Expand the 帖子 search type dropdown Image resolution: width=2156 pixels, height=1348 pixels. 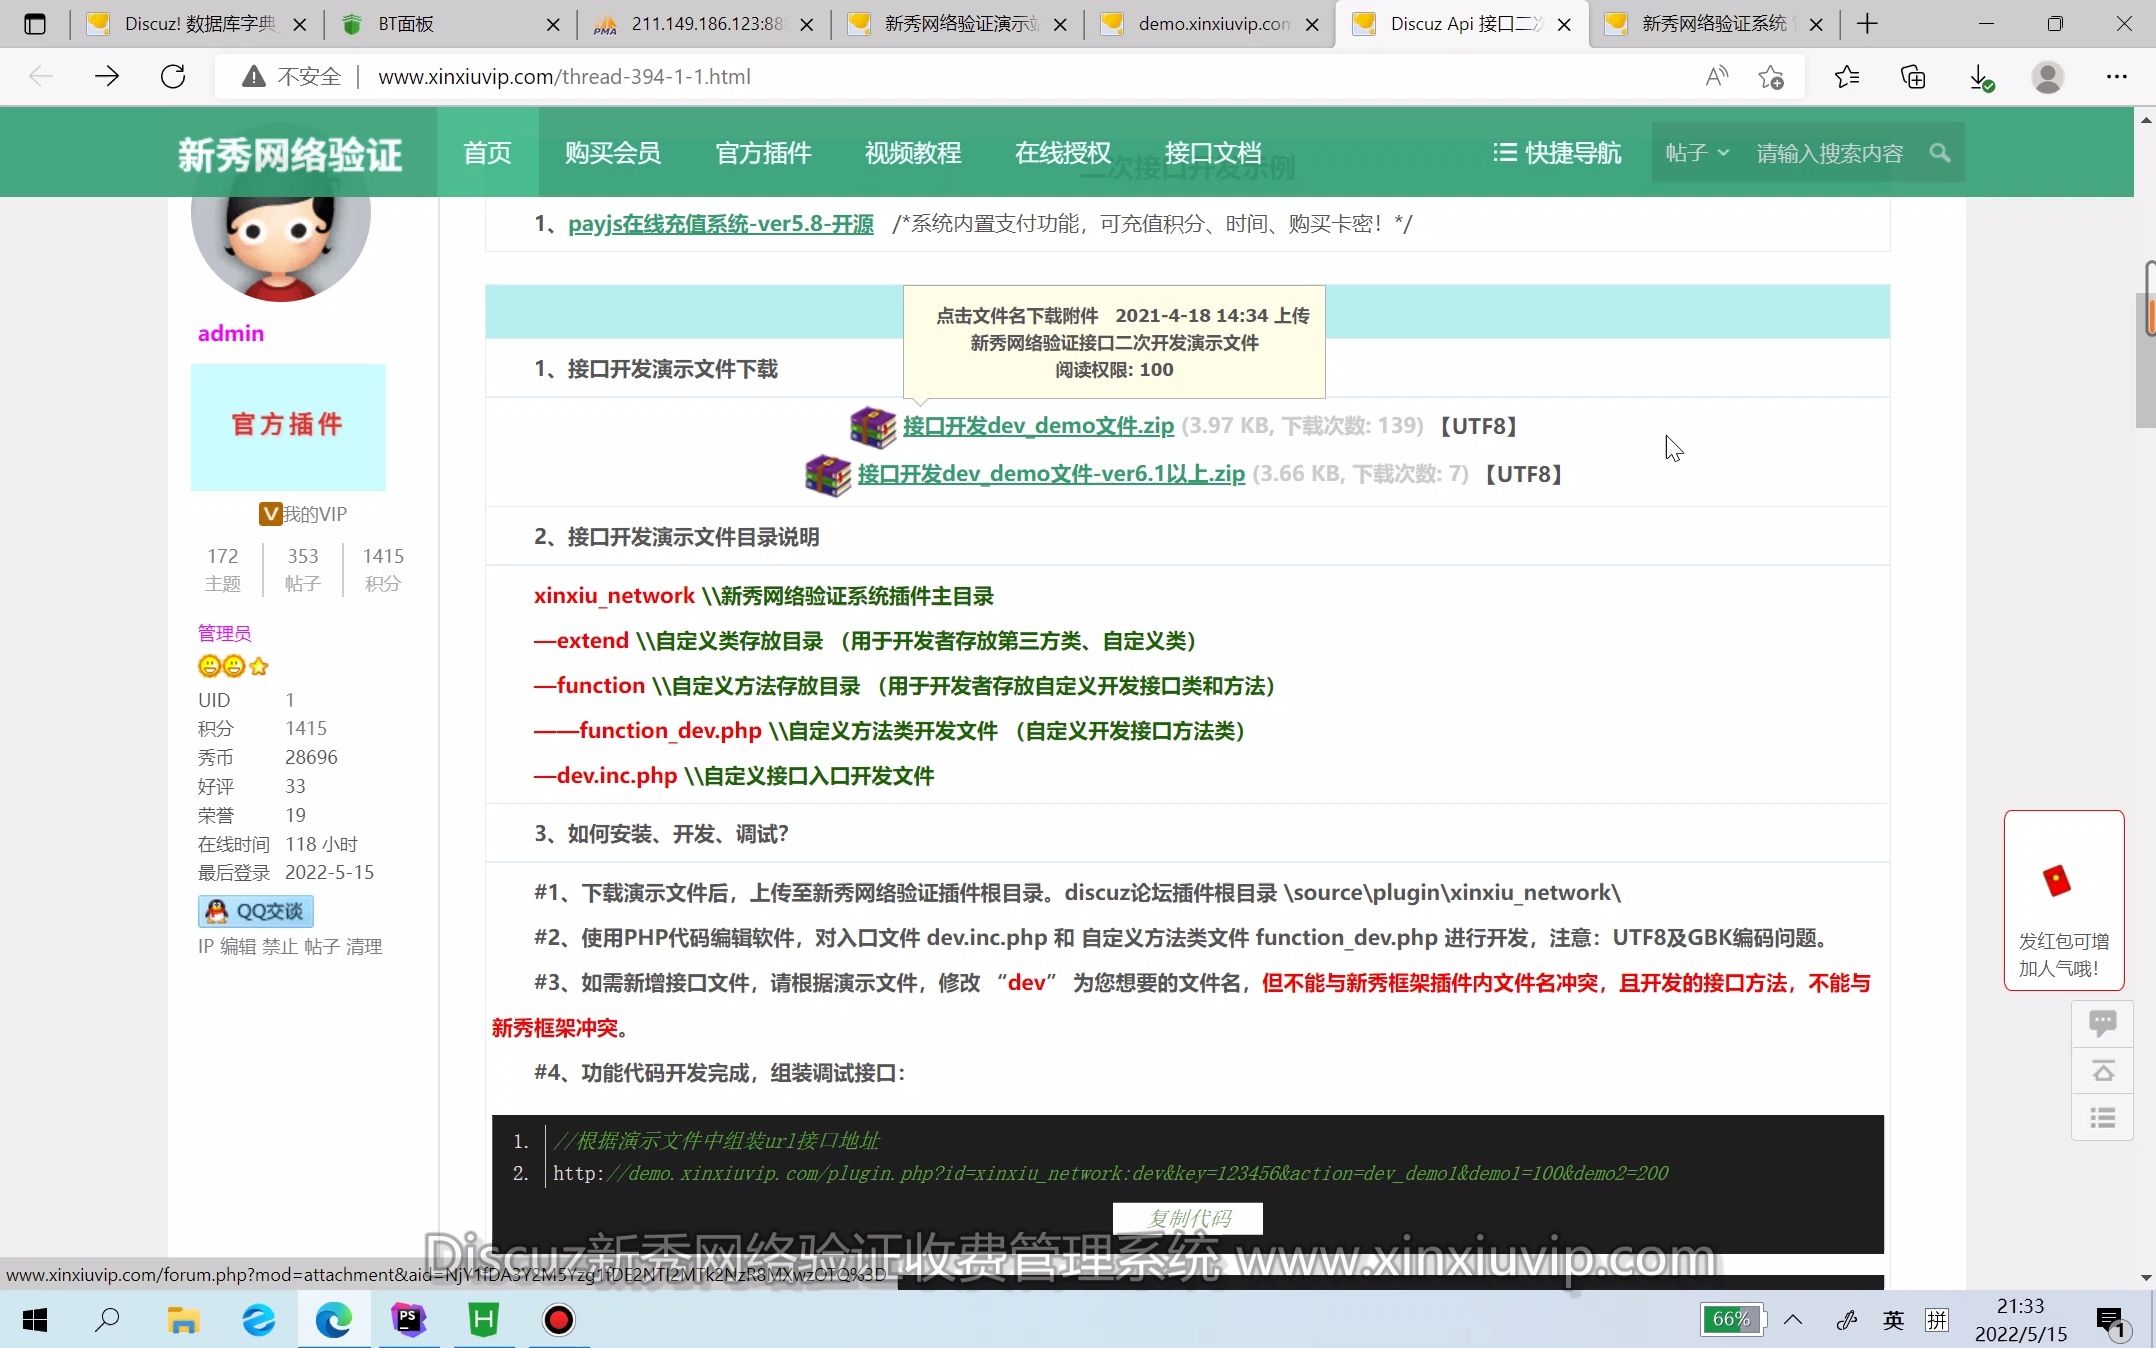pyautogui.click(x=1697, y=153)
